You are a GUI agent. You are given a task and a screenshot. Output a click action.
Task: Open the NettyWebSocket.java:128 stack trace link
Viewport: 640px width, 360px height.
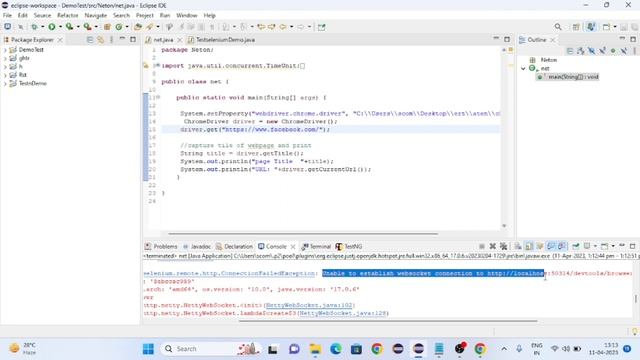tap(344, 313)
